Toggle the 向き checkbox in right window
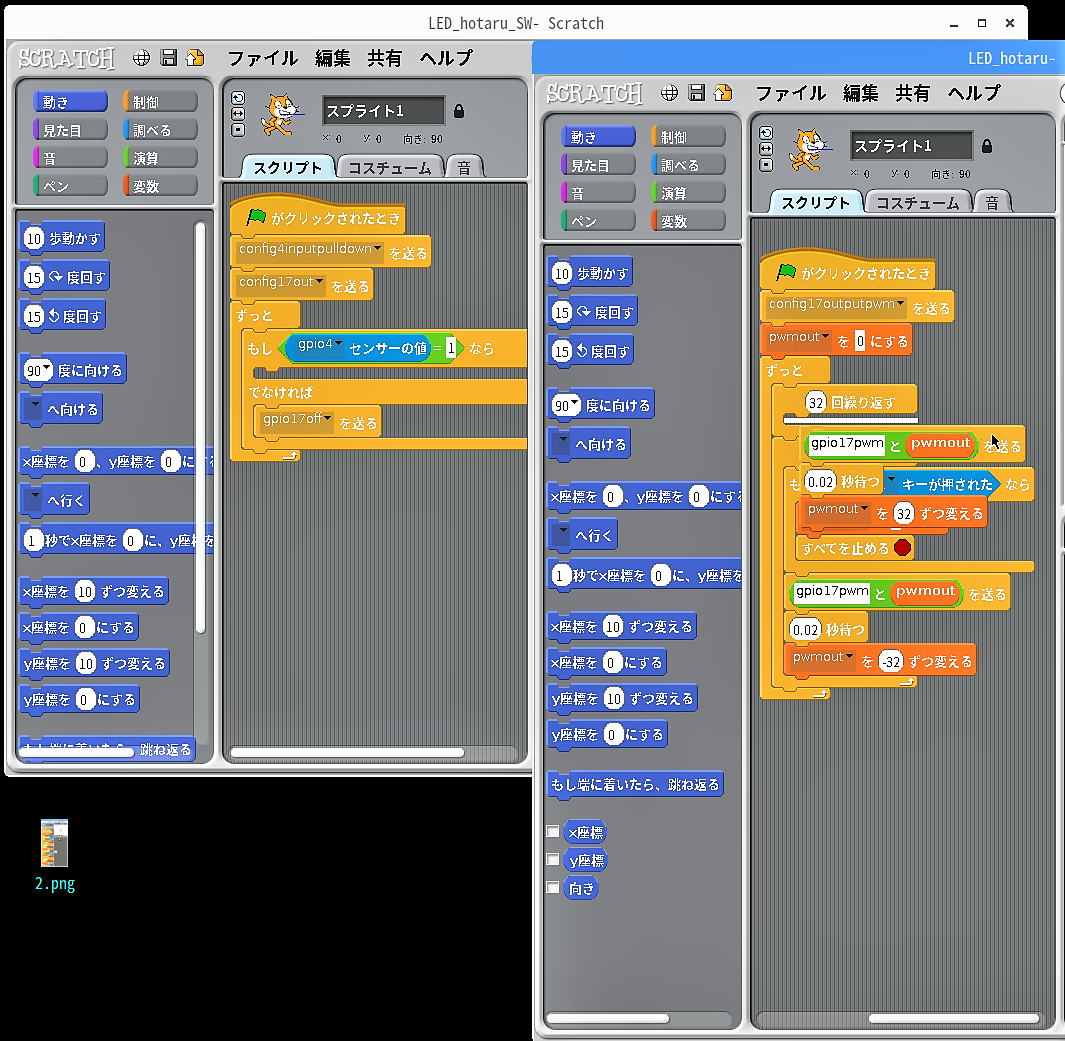This screenshot has height=1041, width=1065. pos(553,888)
